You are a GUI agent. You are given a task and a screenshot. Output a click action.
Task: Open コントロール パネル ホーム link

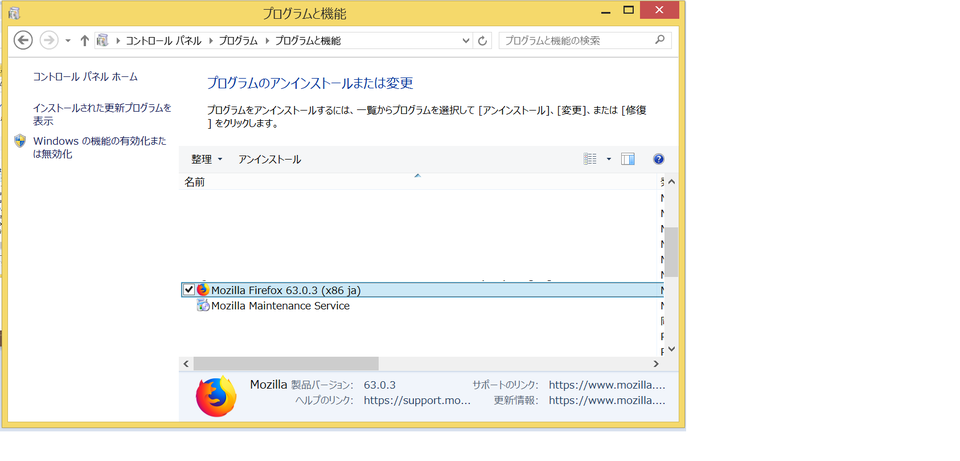(x=85, y=77)
